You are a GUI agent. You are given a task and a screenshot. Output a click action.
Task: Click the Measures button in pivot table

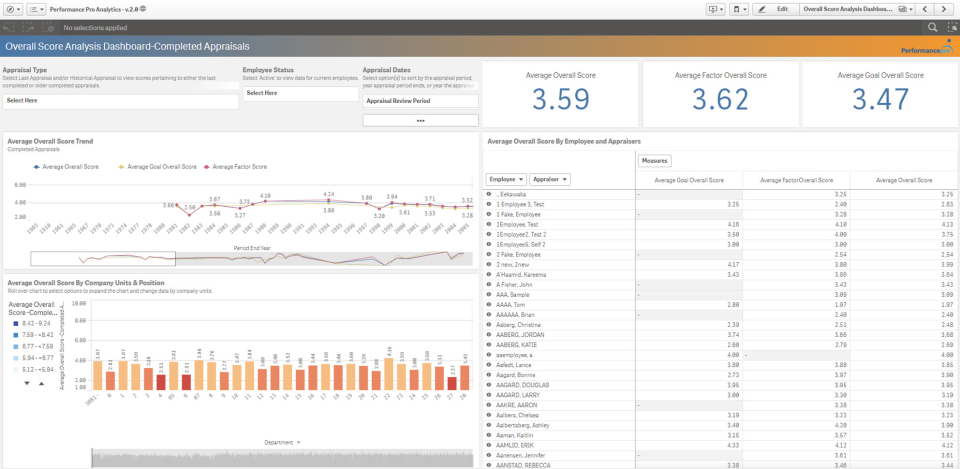(x=655, y=160)
